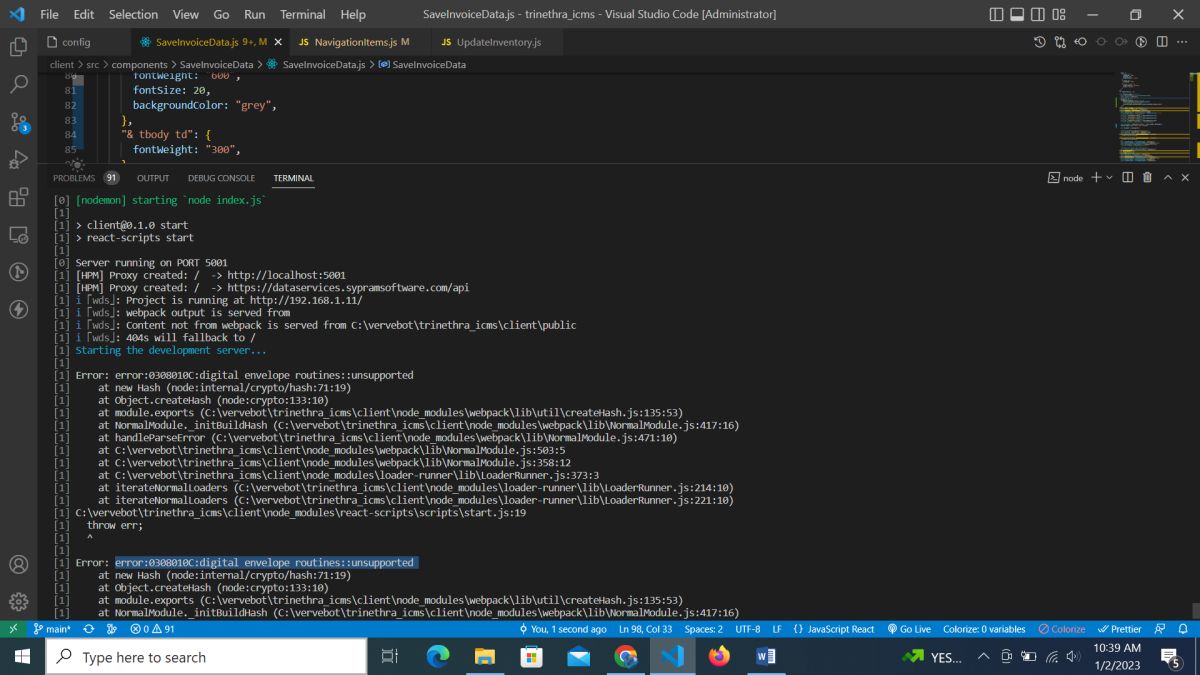Image resolution: width=1200 pixels, height=675 pixels.
Task: Kill terminal with trash icon
Action: (x=1147, y=177)
